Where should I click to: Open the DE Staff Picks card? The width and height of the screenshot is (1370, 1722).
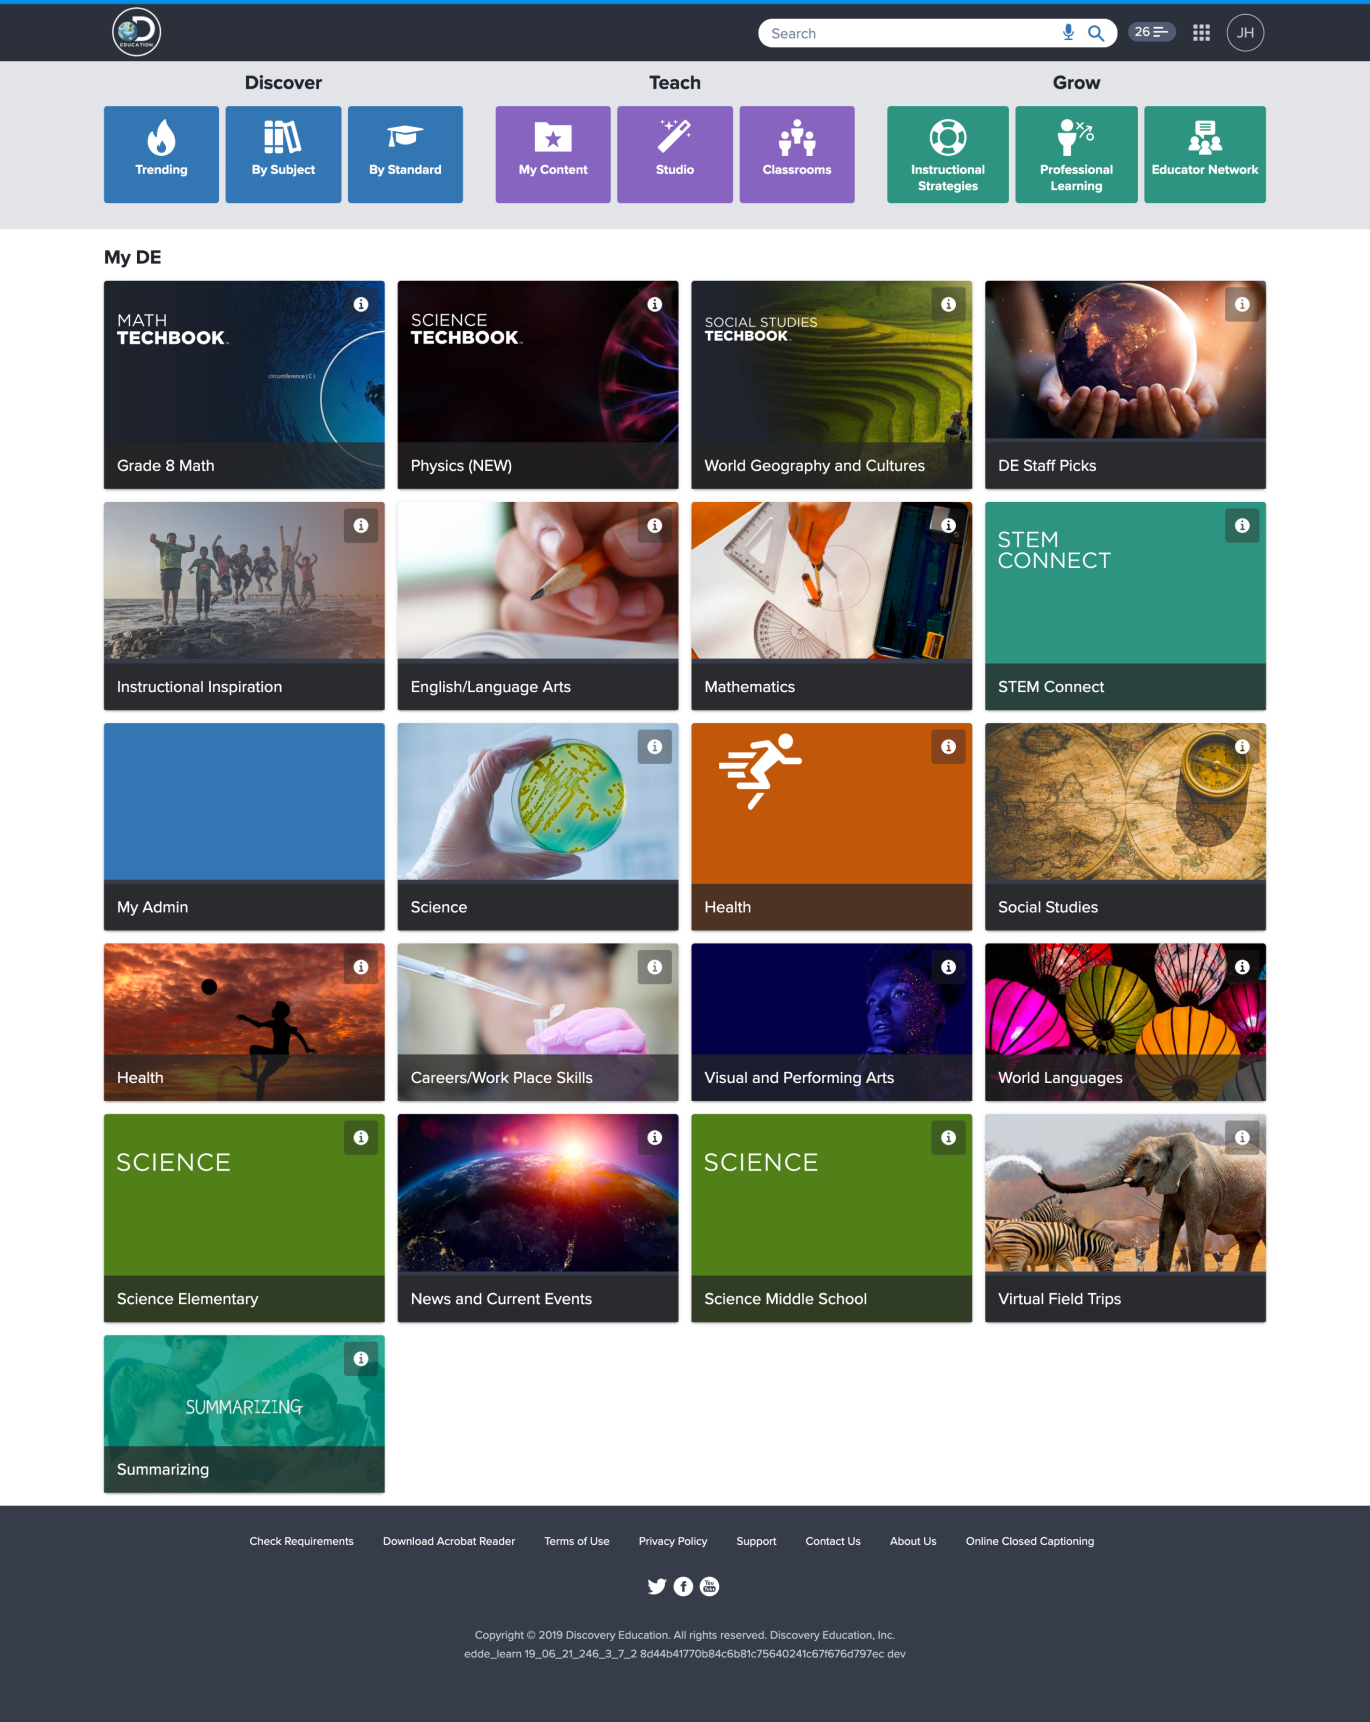[1125, 385]
